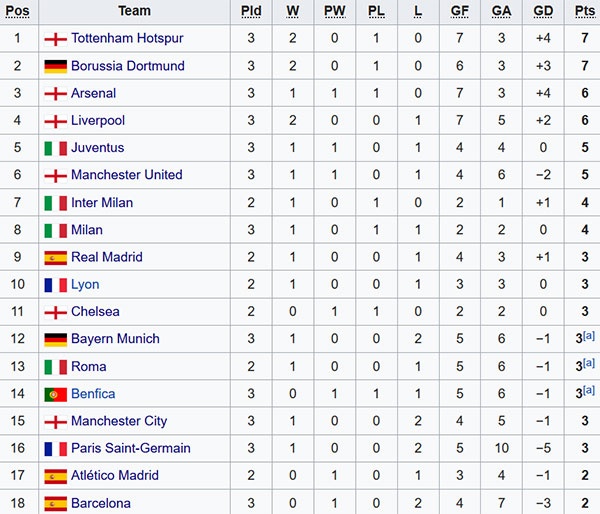Open the Manchester United link
The image size is (600, 514).
click(x=126, y=175)
